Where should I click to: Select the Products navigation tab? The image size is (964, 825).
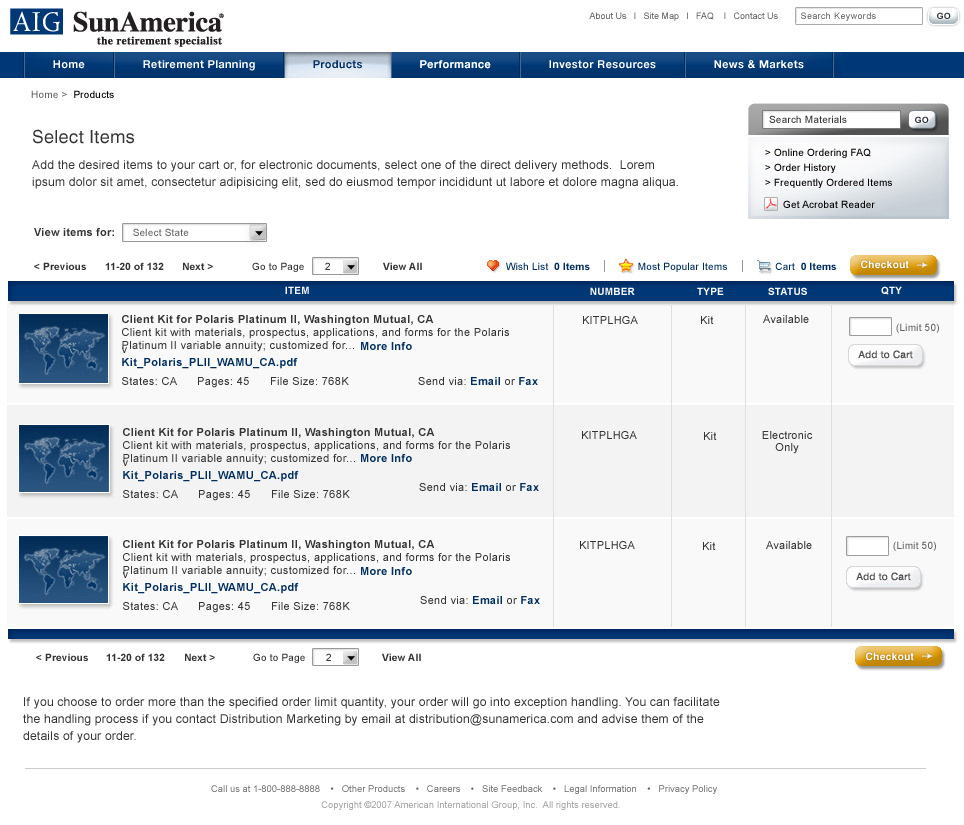click(338, 65)
